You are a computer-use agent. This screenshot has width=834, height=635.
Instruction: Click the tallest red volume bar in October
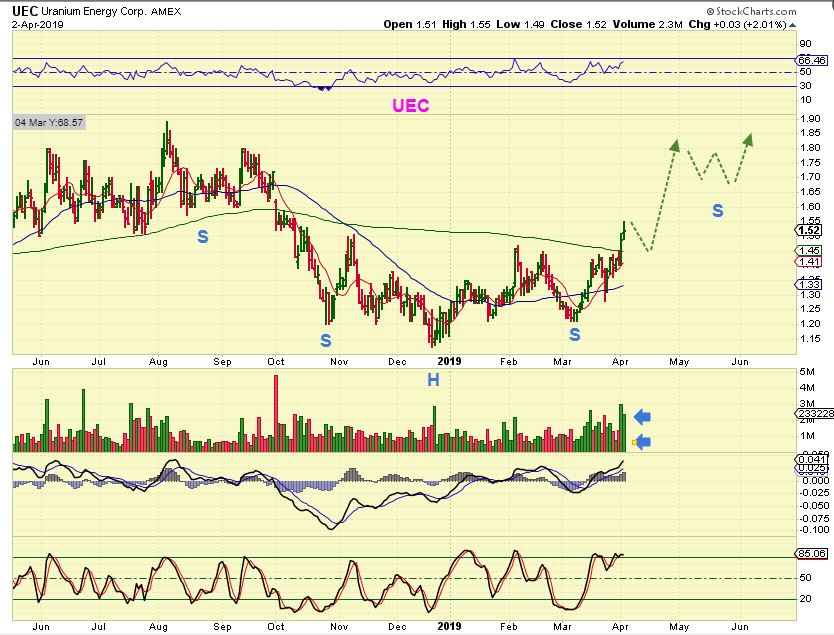pos(274,412)
